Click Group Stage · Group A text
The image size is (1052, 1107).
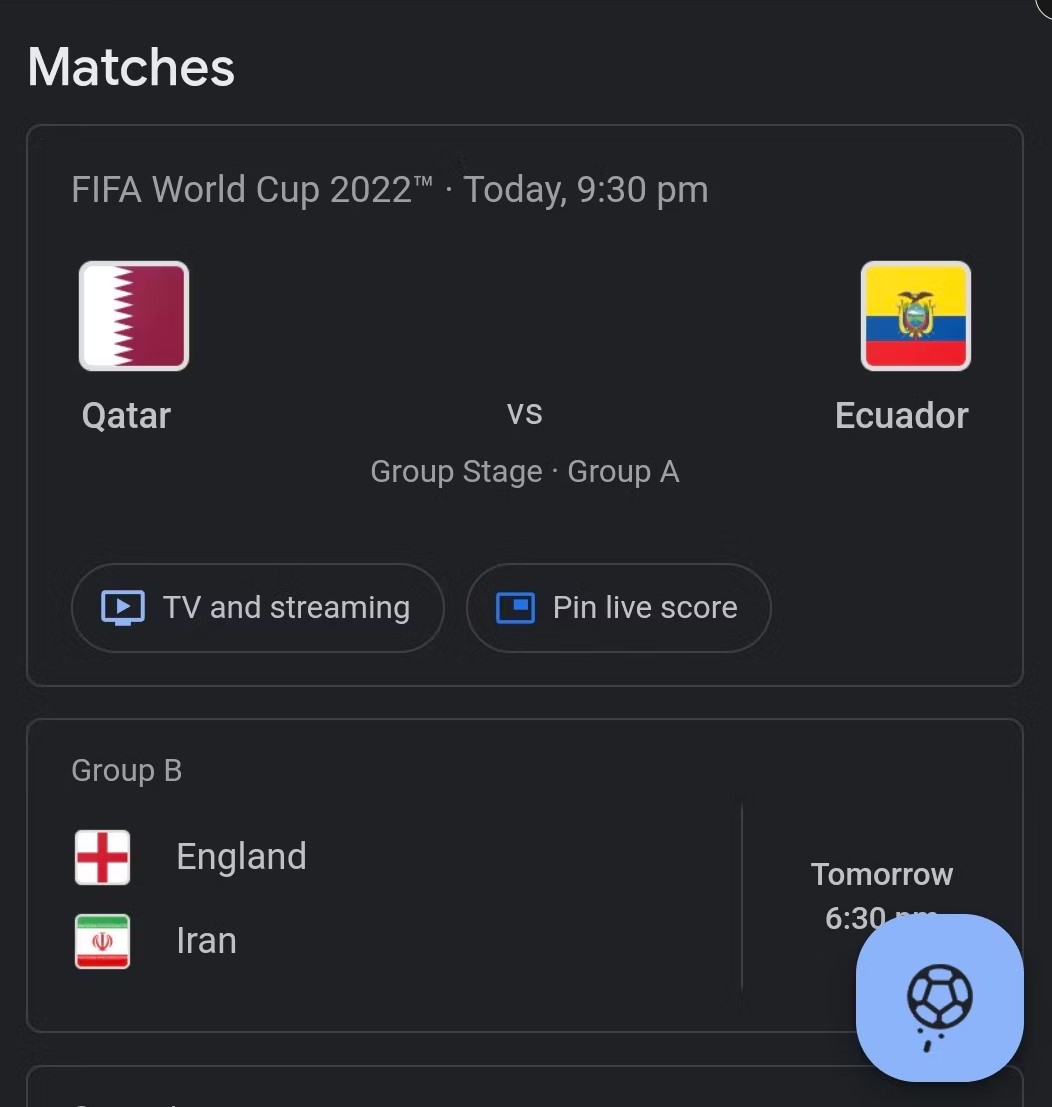tap(525, 472)
